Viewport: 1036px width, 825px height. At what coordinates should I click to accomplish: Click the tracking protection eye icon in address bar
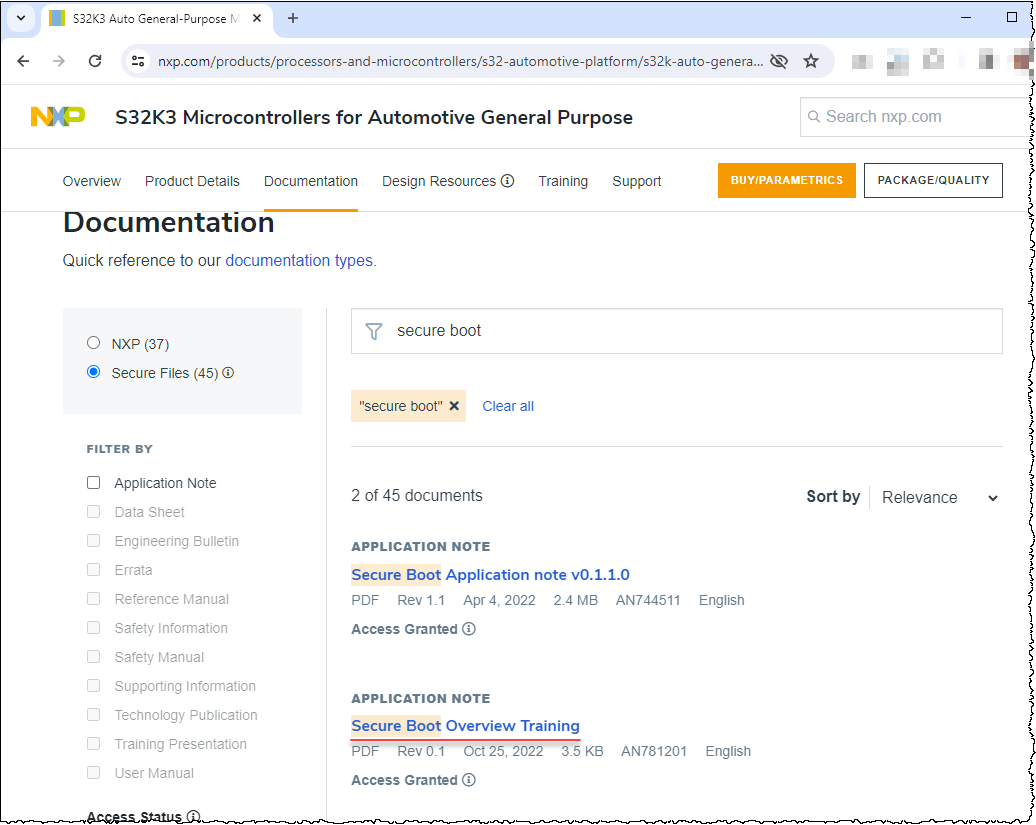tap(779, 61)
